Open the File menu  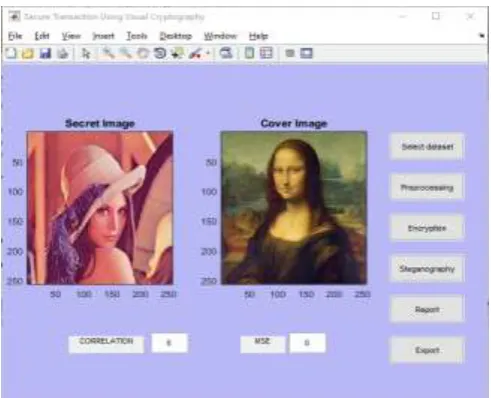(15, 36)
